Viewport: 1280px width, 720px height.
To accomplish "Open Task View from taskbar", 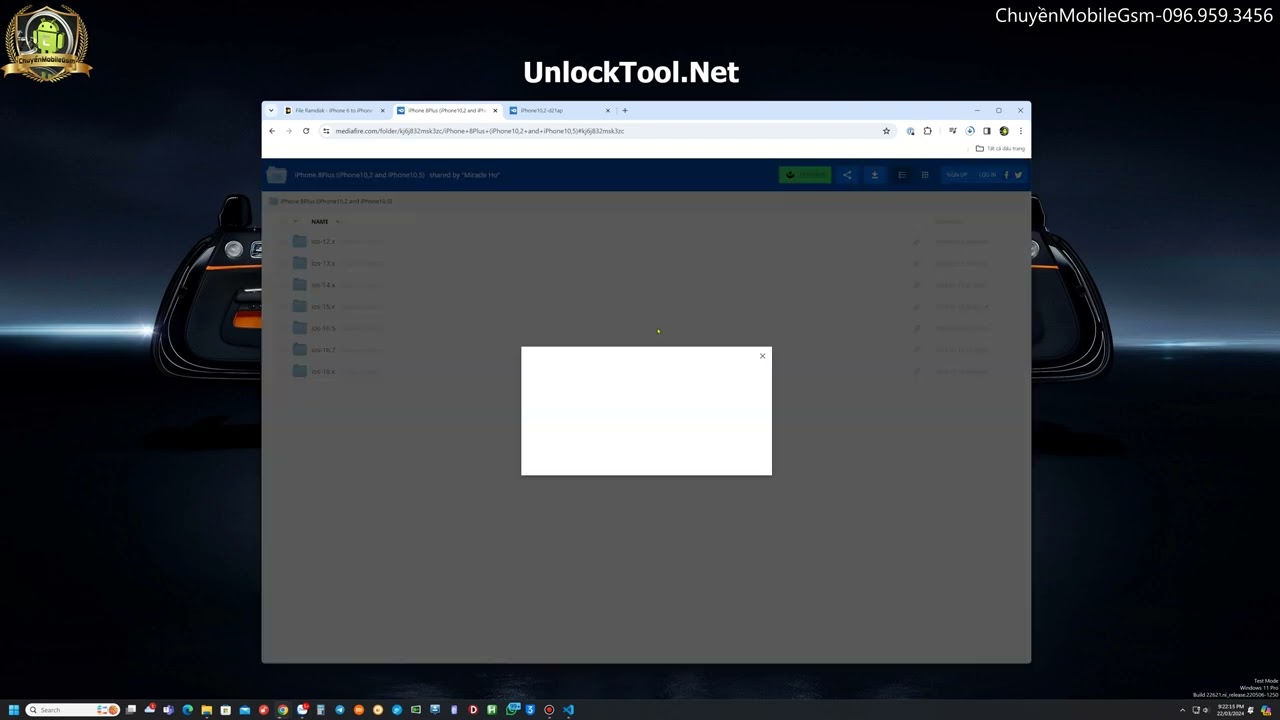I will (x=131, y=710).
